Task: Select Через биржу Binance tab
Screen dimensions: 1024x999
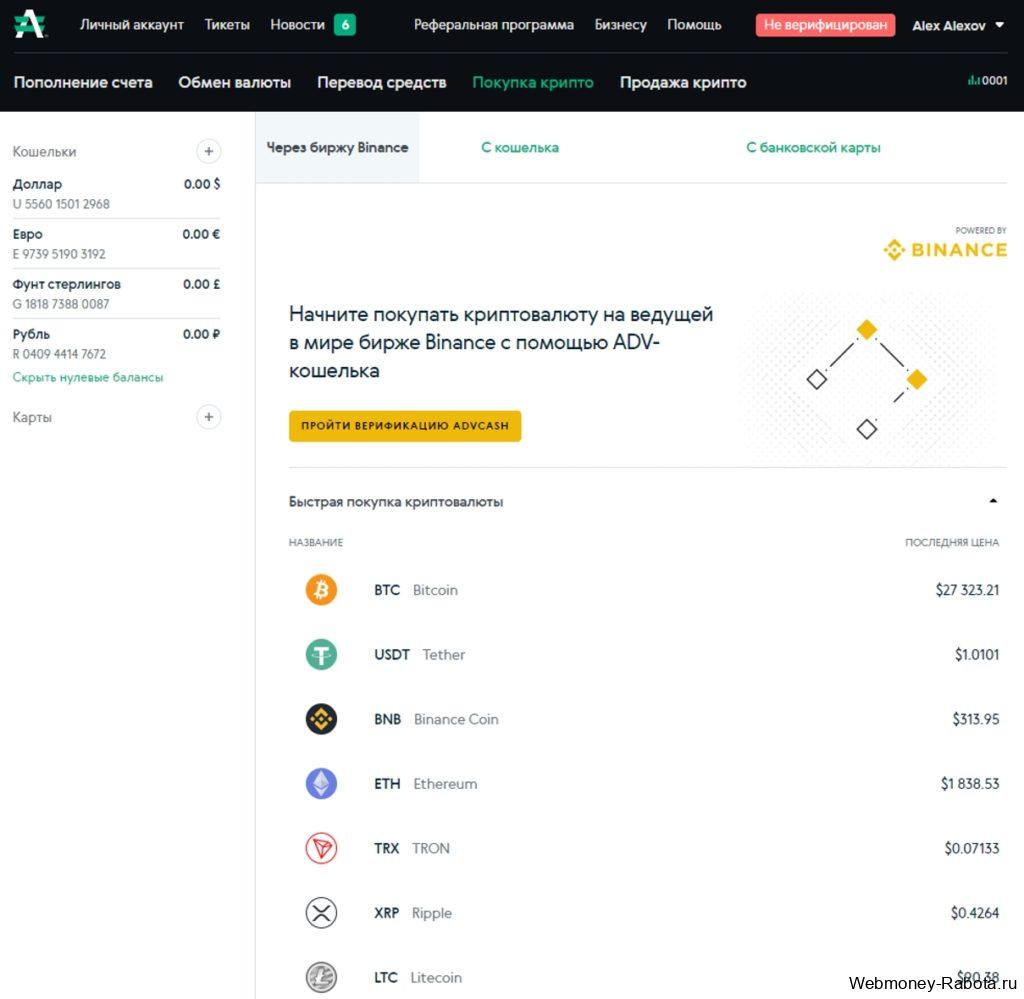Action: coord(337,148)
